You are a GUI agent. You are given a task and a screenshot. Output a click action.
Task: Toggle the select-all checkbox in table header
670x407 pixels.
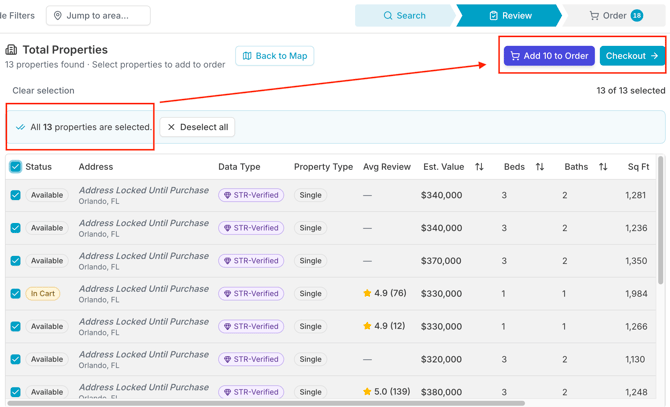pyautogui.click(x=15, y=167)
